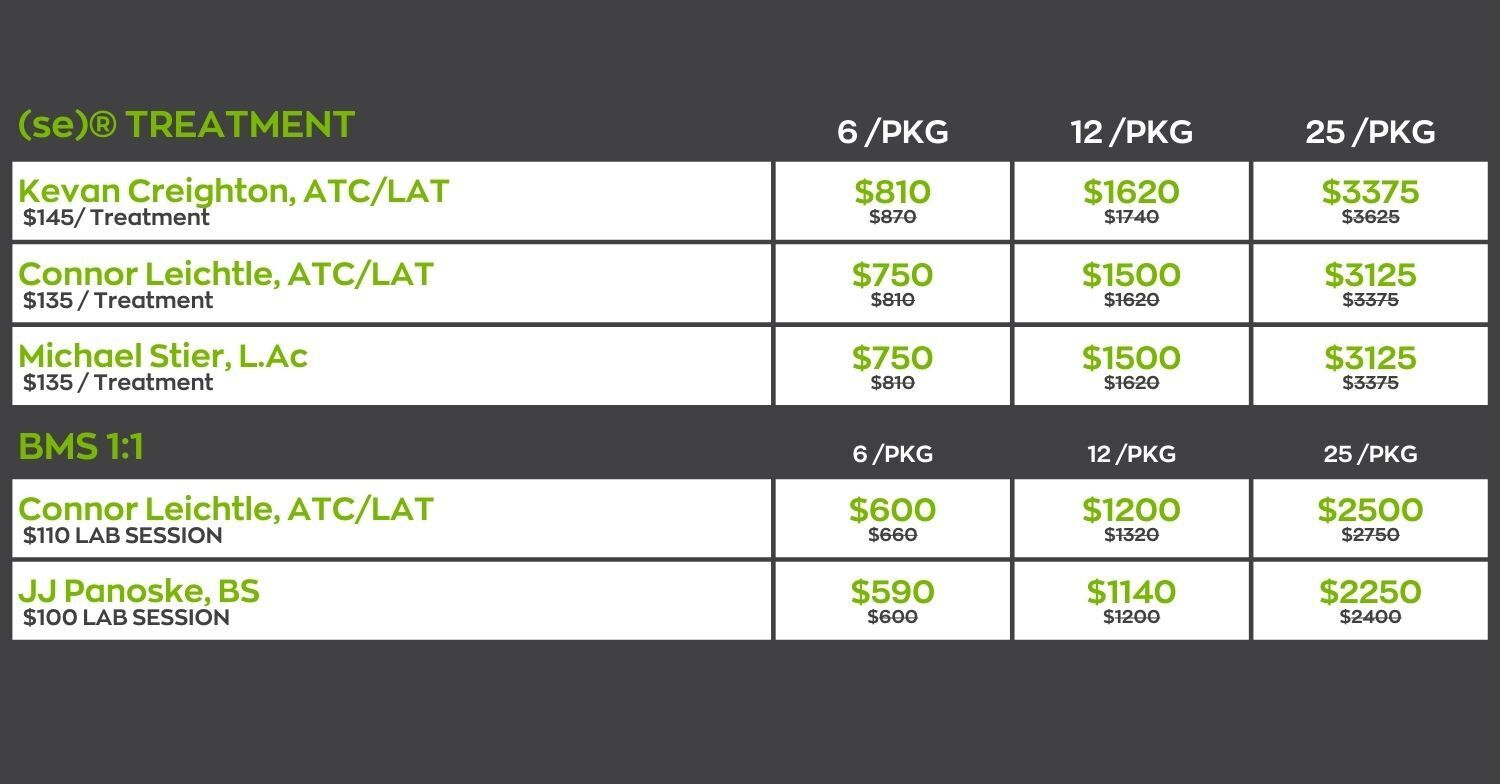The image size is (1500, 784).
Task: Pick Michael Stier's $3125 25-package price
Action: [1370, 358]
